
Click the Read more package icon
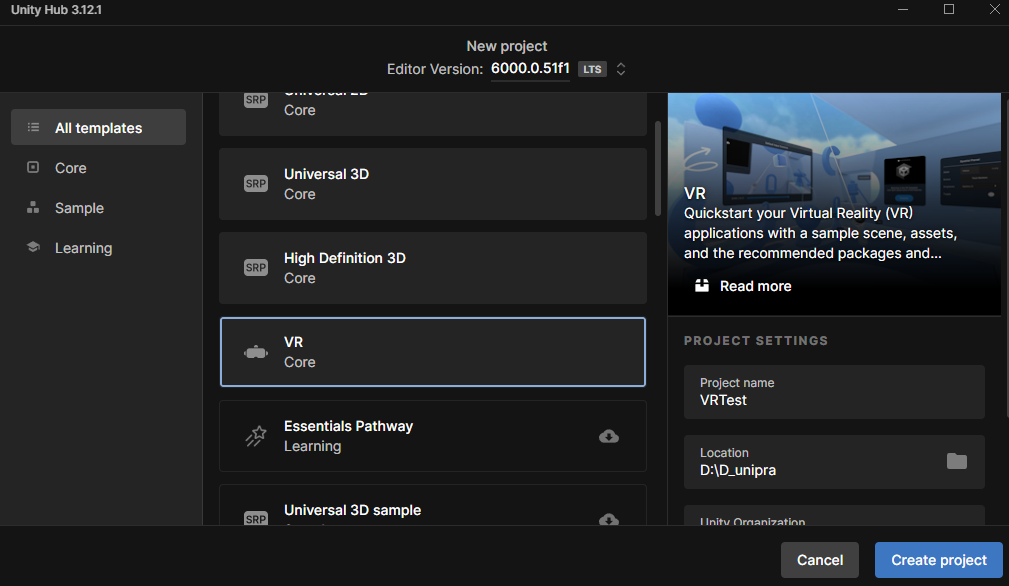702,286
